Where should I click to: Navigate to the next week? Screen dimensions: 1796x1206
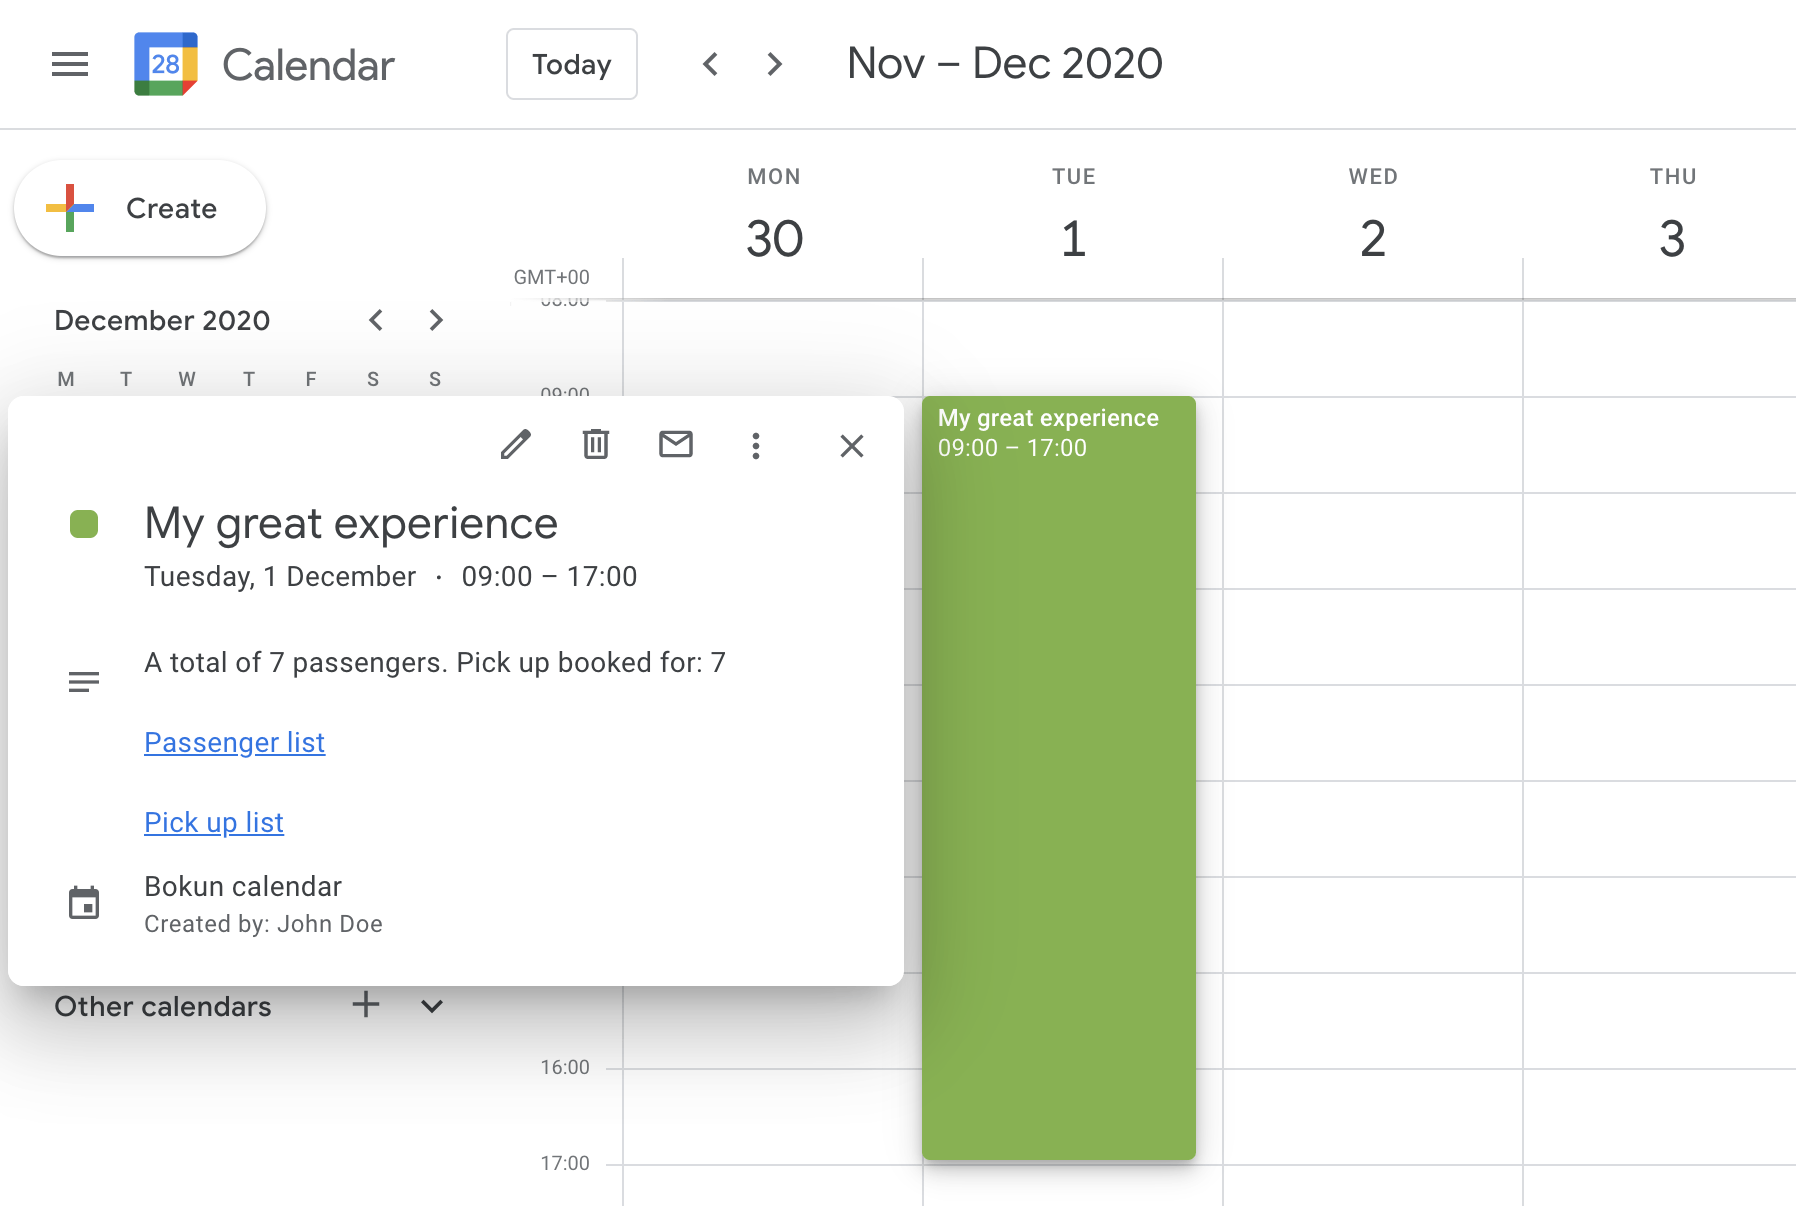(775, 64)
